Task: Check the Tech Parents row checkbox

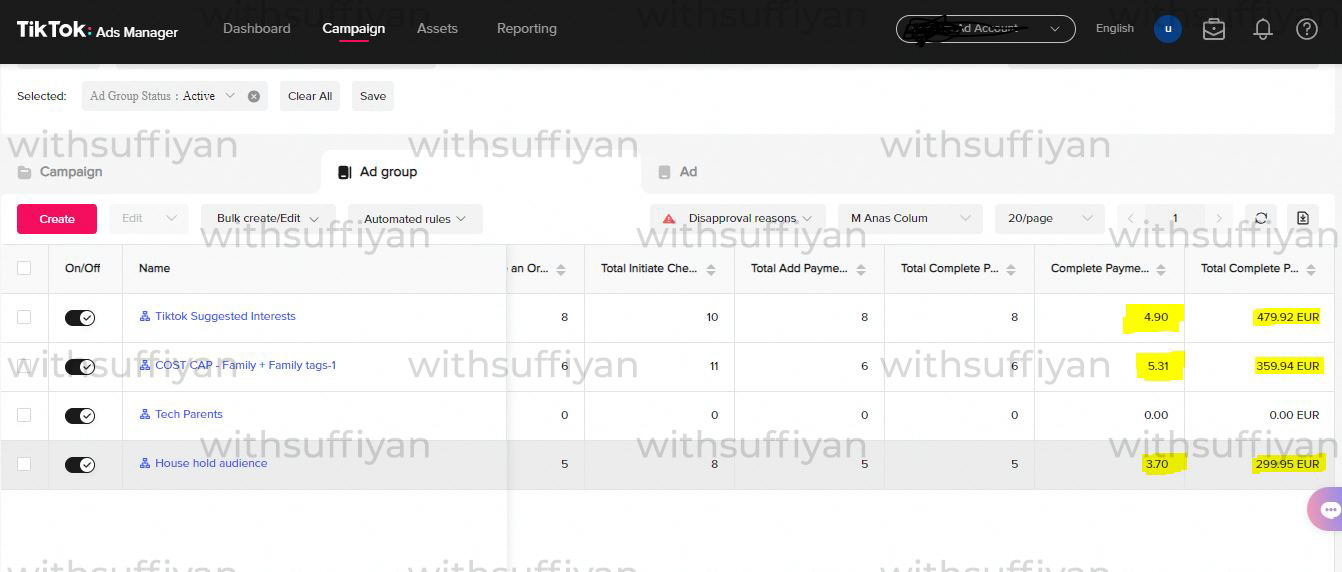Action: (24, 415)
